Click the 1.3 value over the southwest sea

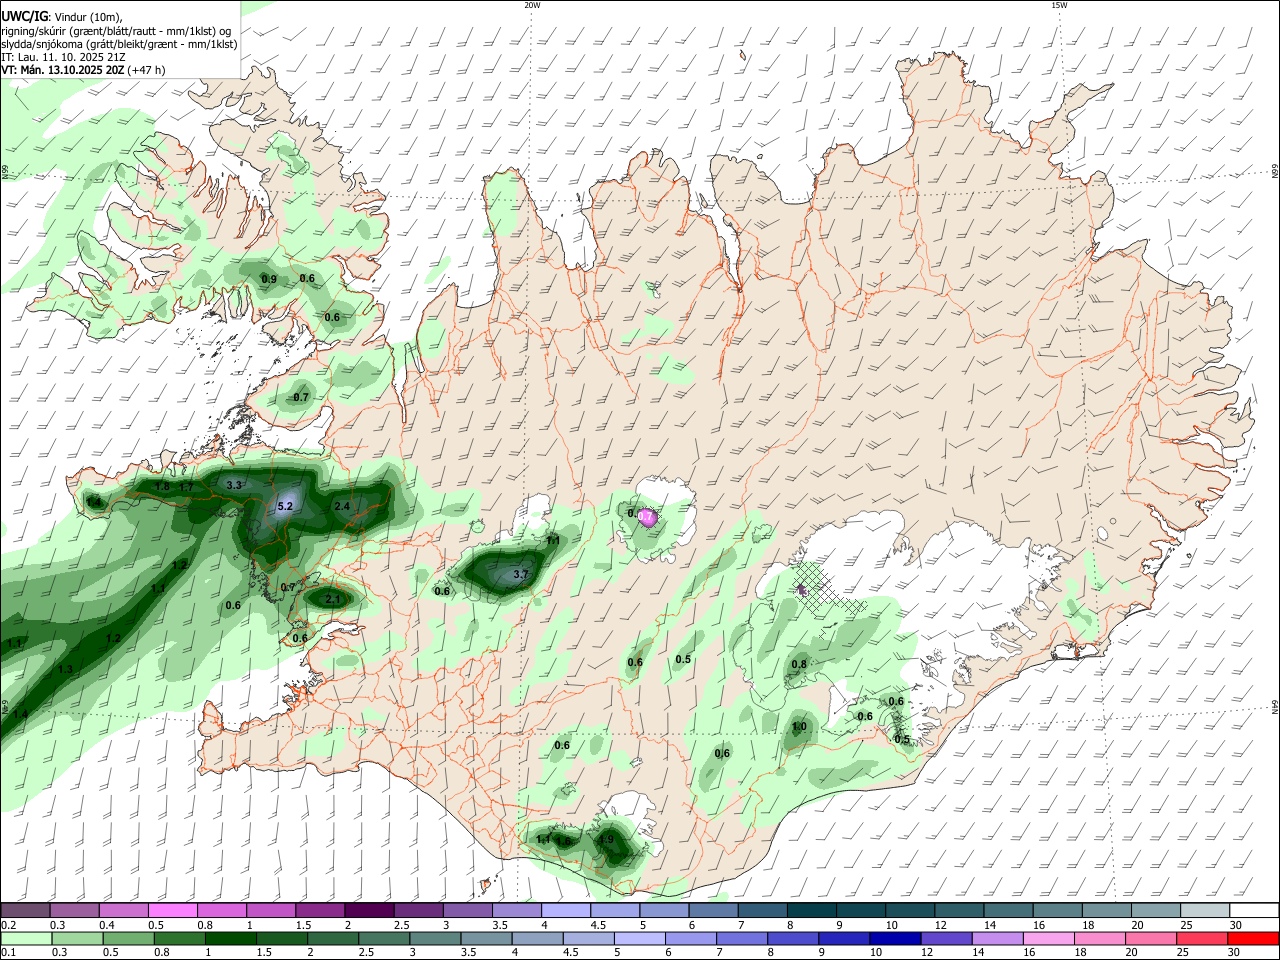click(x=65, y=669)
